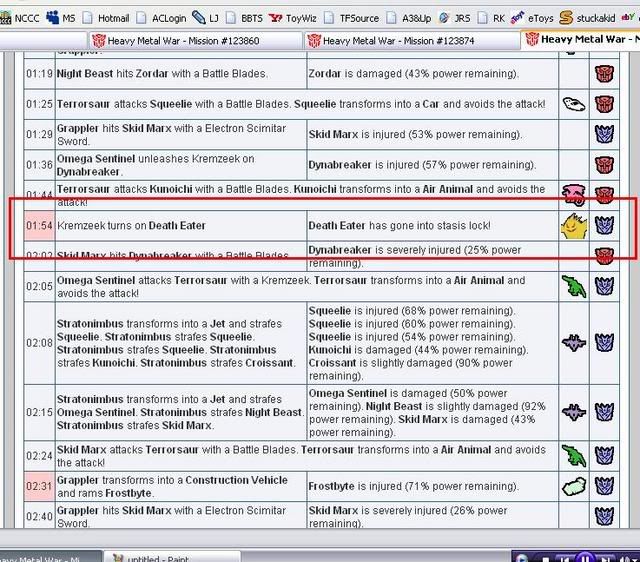This screenshot has height=562, width=640.
Task: Click the 02:15 time cell
Action: pyautogui.click(x=39, y=412)
